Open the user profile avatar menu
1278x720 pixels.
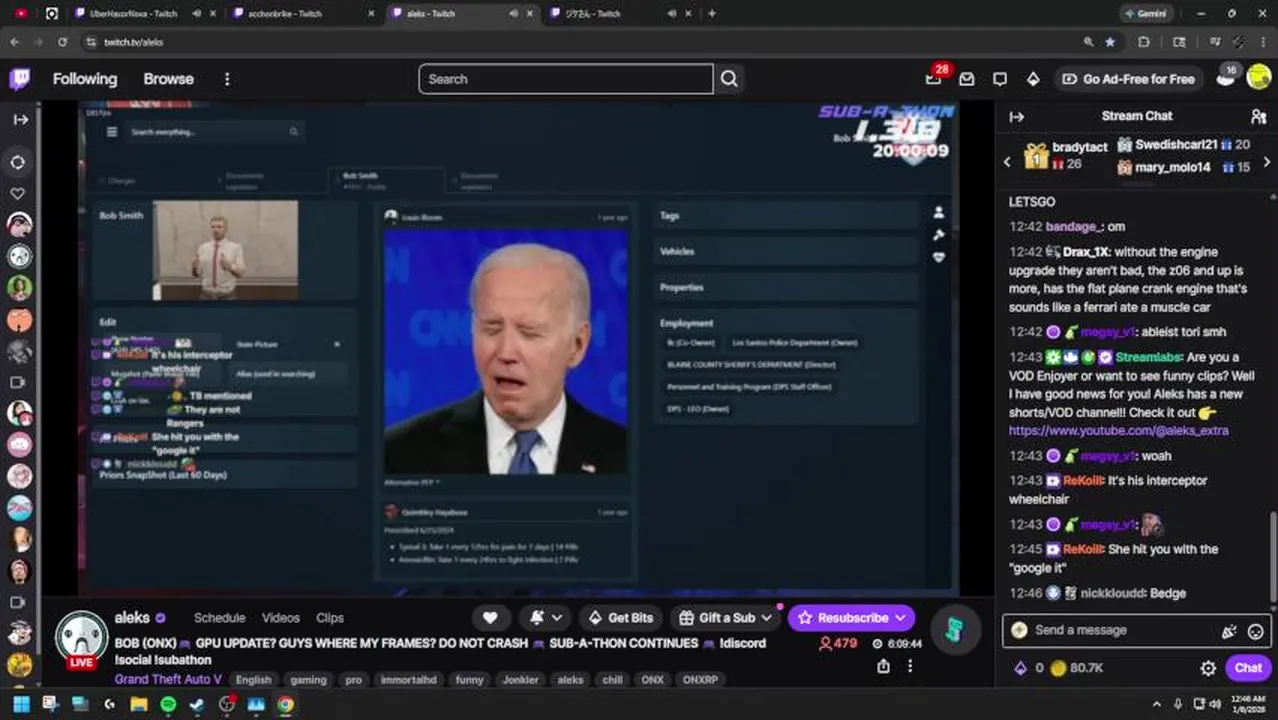[1259, 78]
